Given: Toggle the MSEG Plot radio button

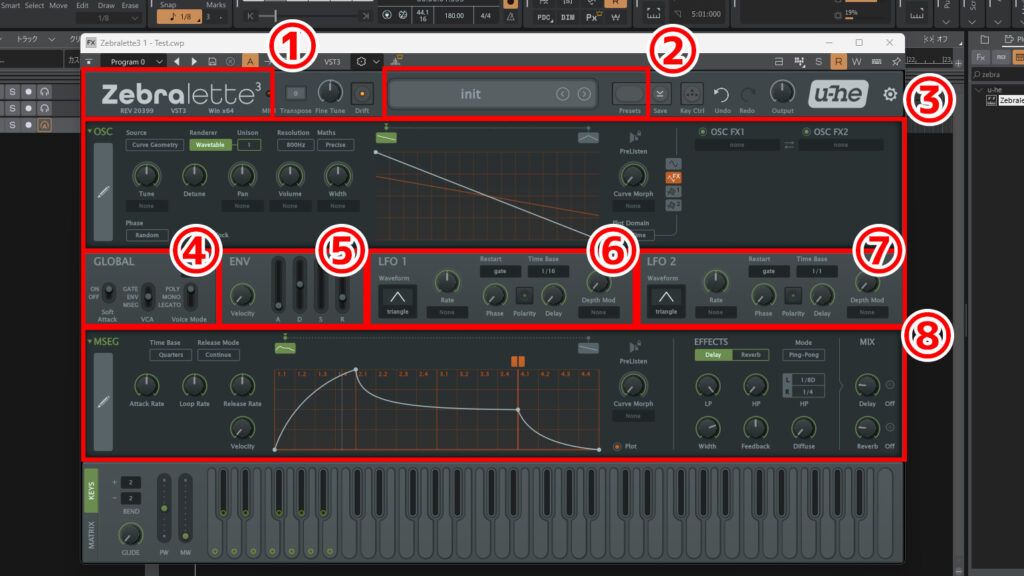Looking at the screenshot, I should pos(618,446).
